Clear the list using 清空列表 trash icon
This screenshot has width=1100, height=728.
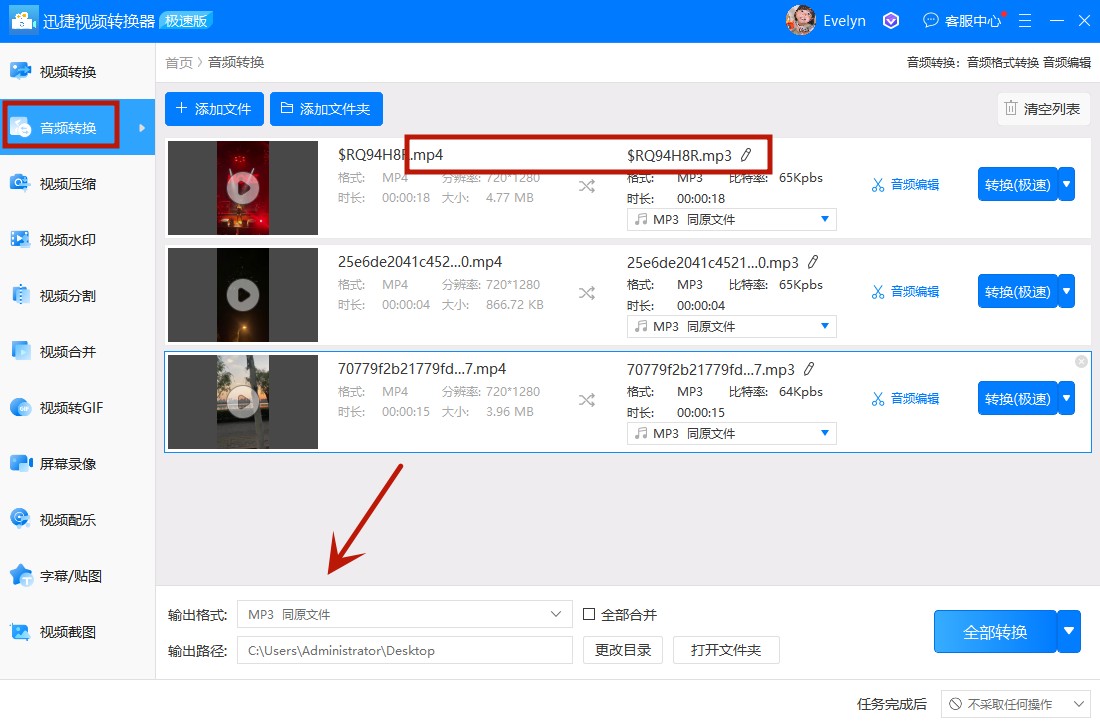click(1042, 109)
